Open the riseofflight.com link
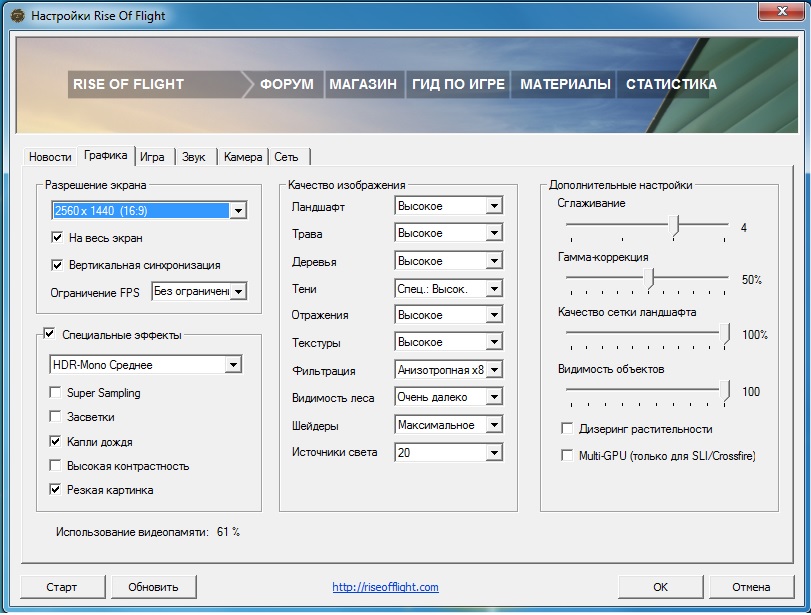 coord(385,587)
